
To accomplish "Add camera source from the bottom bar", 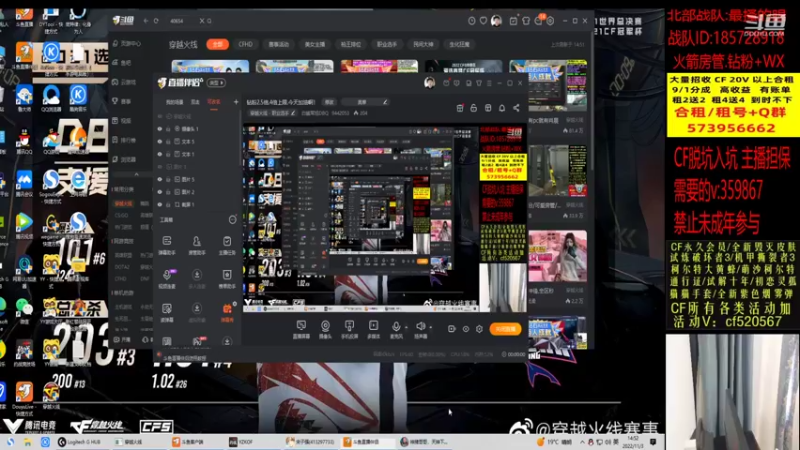I will tap(325, 329).
